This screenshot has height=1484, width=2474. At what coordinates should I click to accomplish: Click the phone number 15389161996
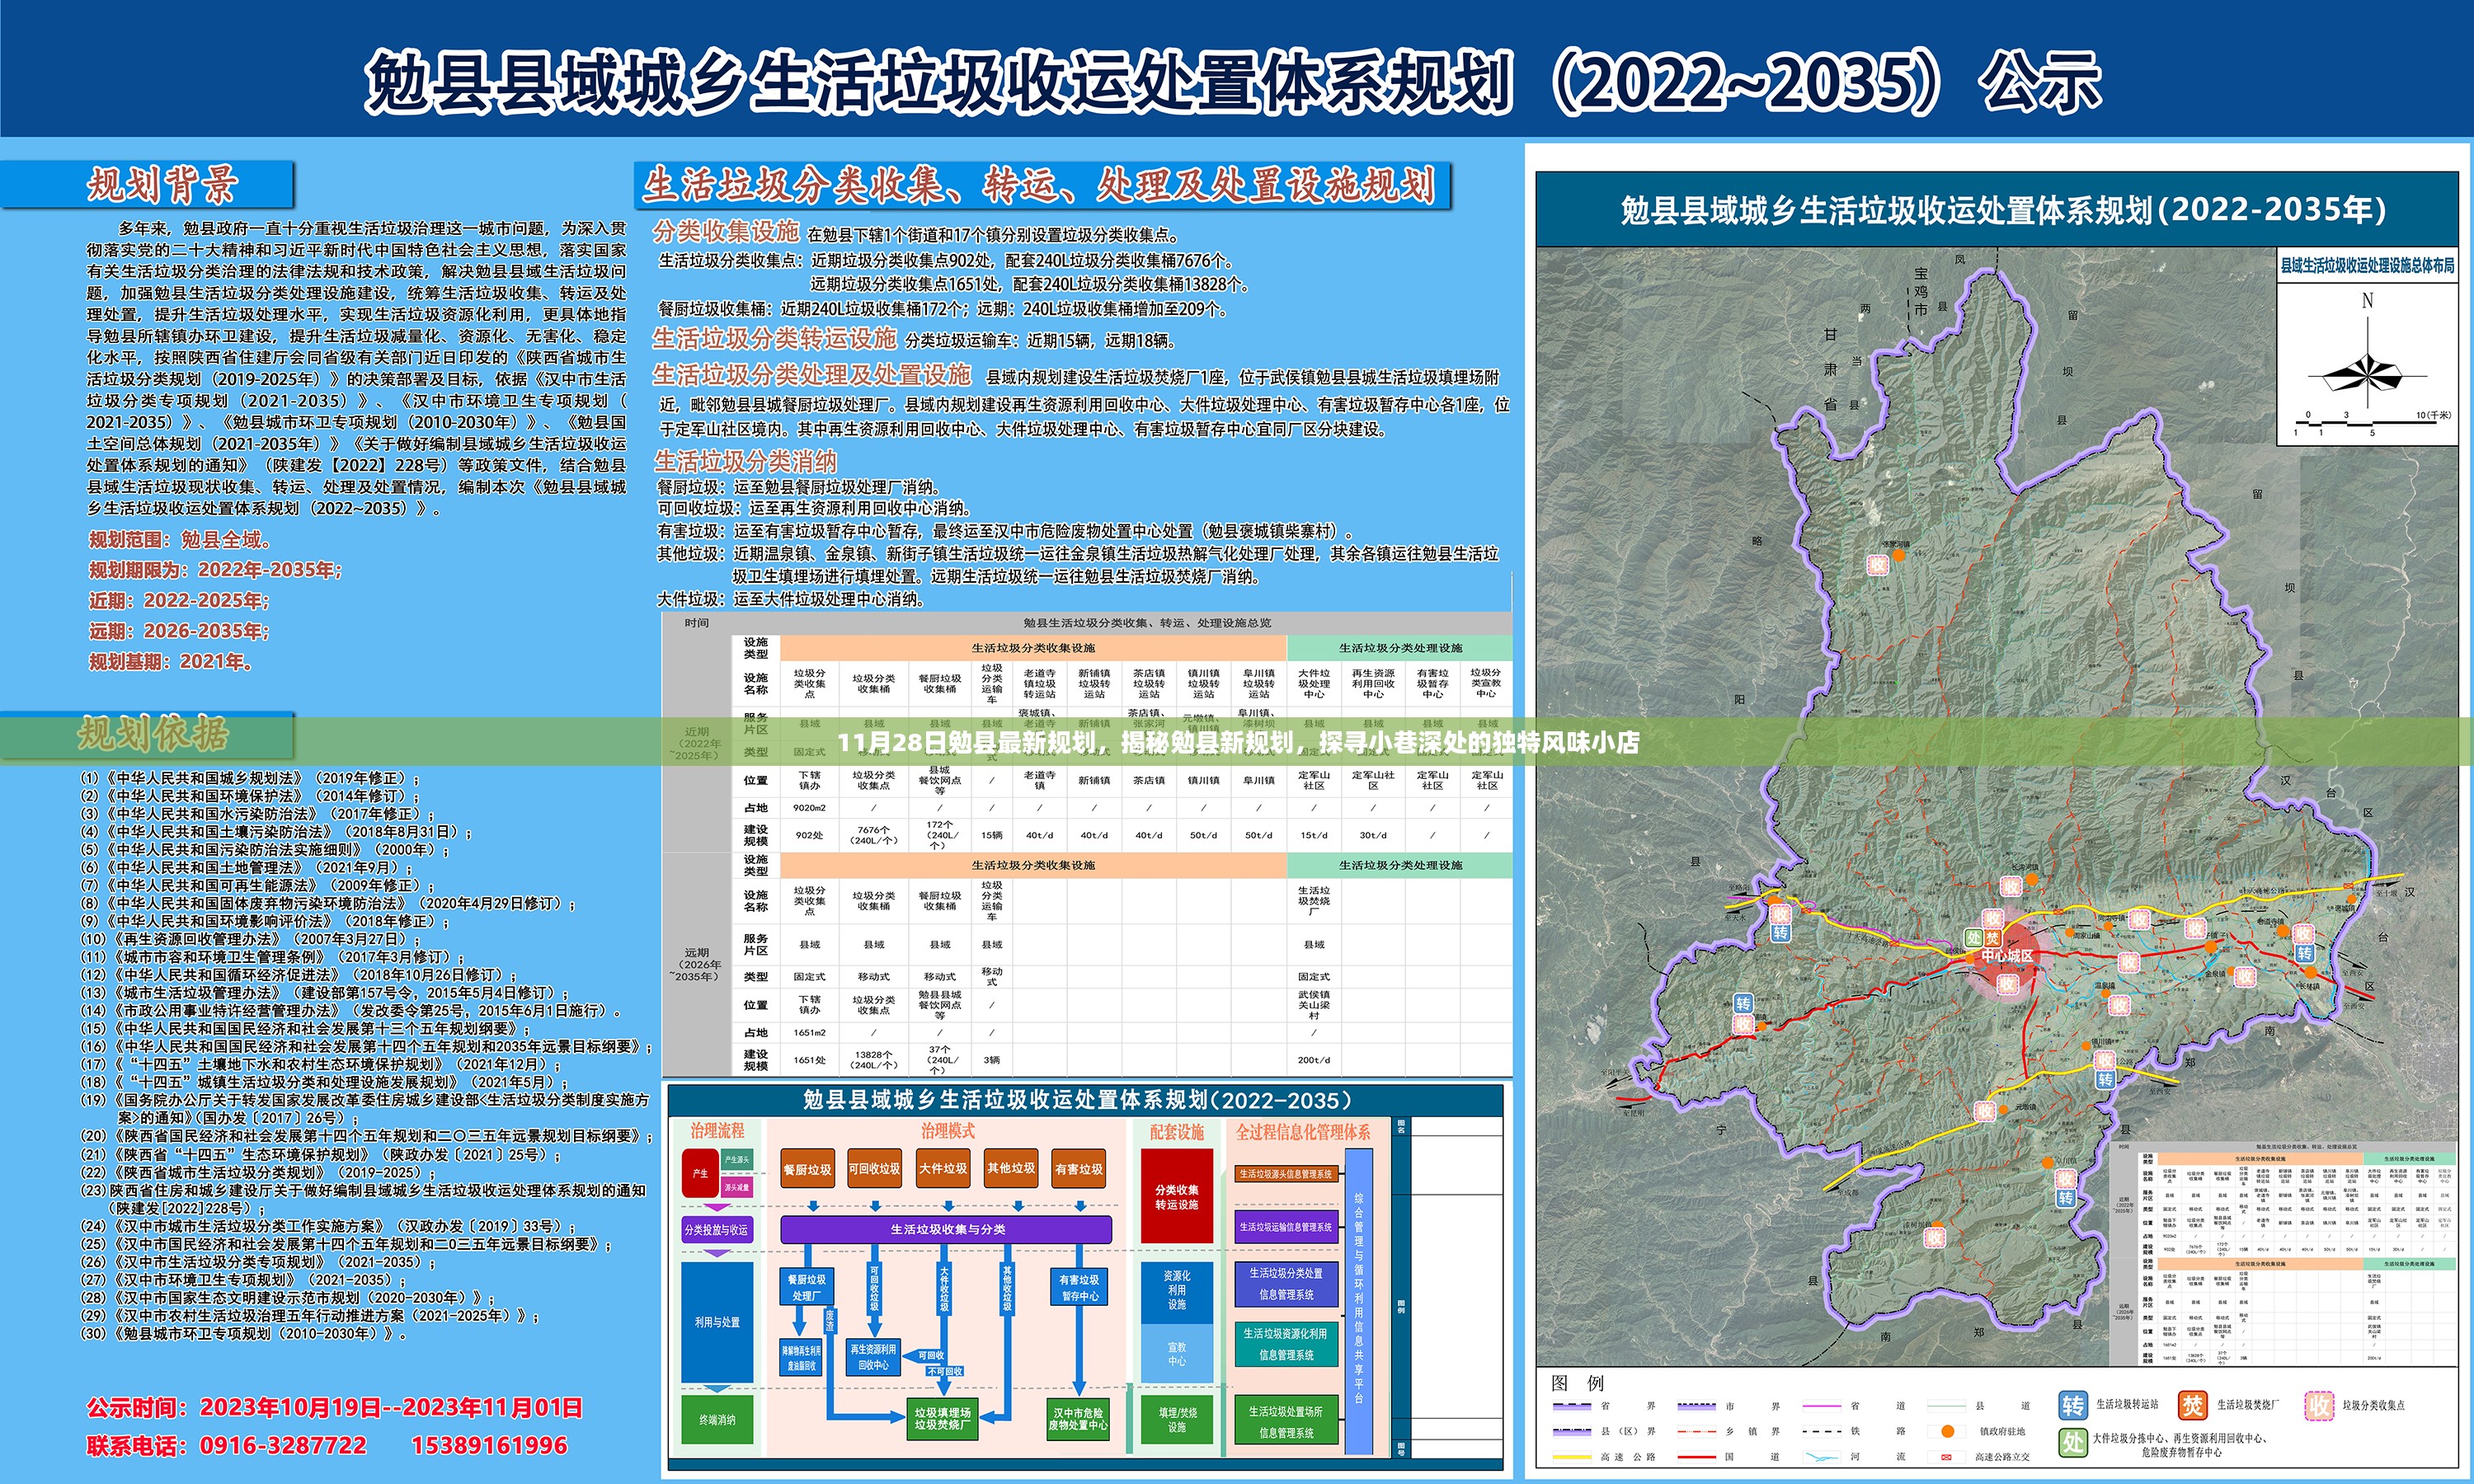[489, 1445]
